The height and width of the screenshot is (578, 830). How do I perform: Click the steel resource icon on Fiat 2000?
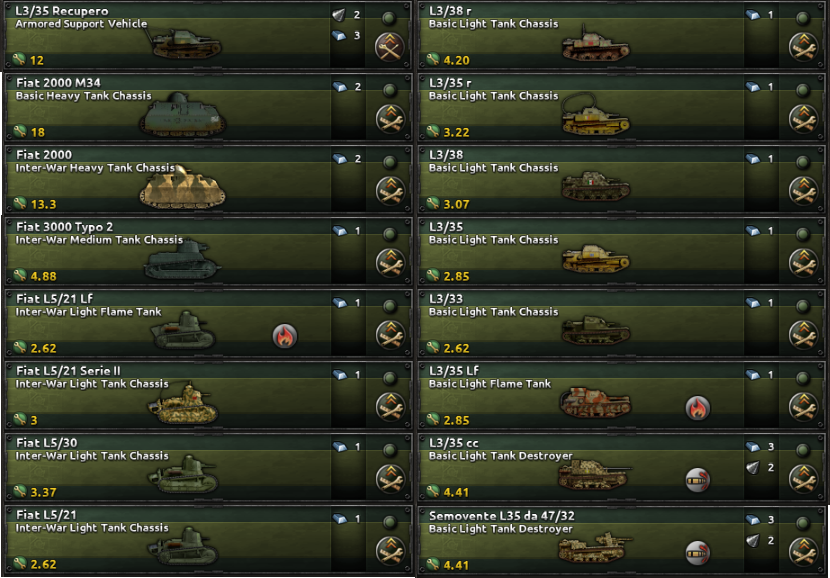[340, 159]
